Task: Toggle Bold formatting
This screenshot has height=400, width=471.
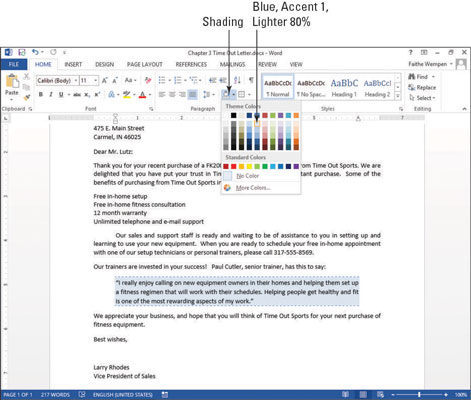Action: (41, 95)
